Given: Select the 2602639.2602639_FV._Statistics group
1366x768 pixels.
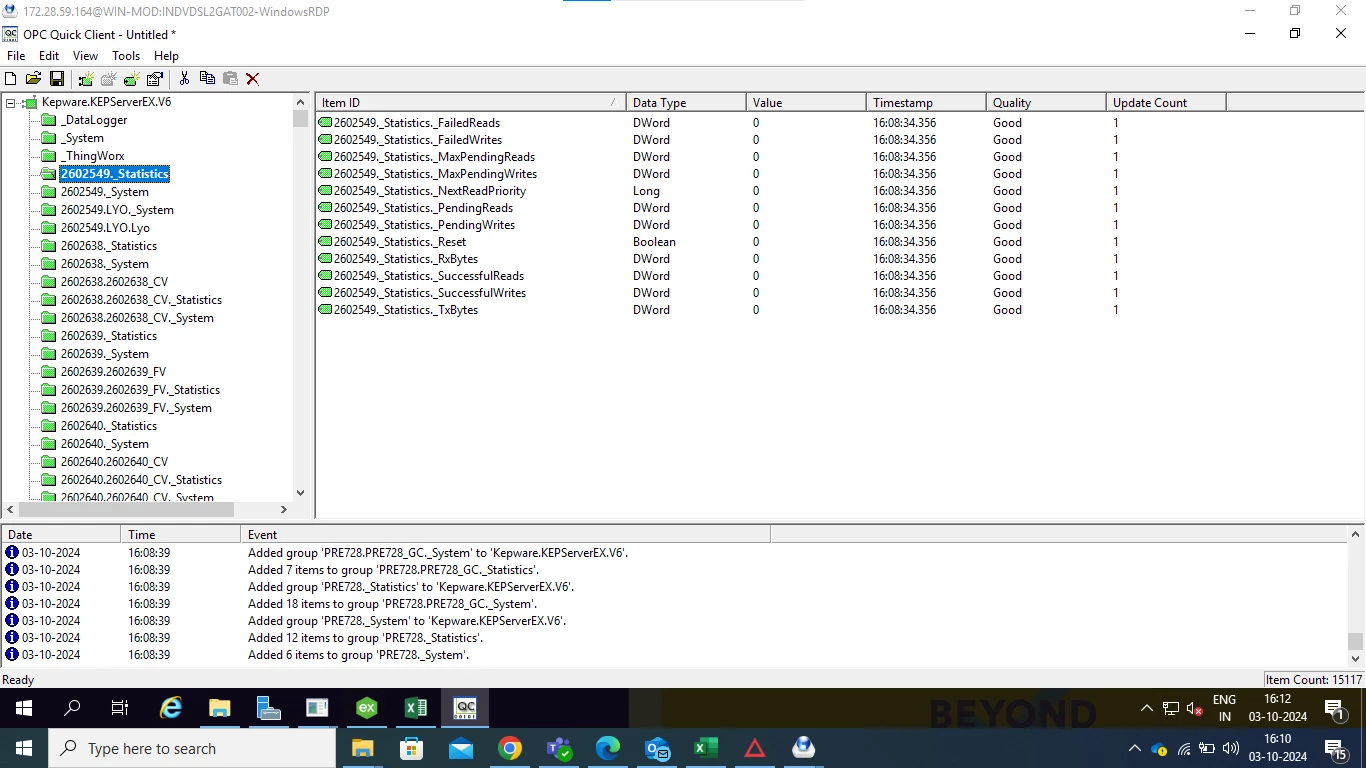Looking at the screenshot, I should (x=140, y=390).
